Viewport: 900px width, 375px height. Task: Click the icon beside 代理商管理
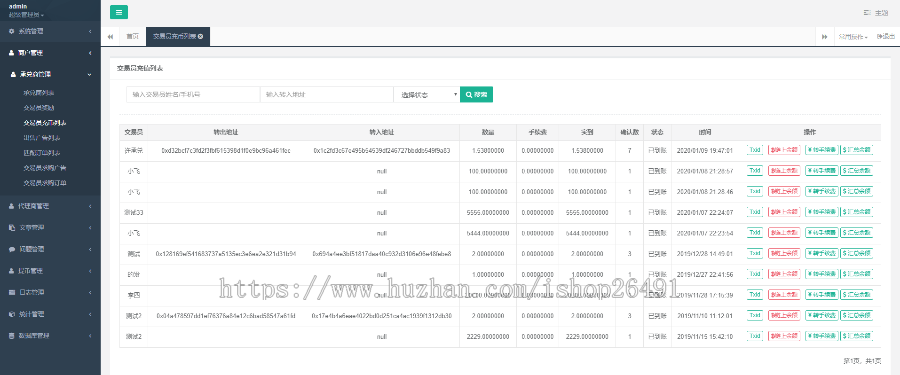(11, 206)
